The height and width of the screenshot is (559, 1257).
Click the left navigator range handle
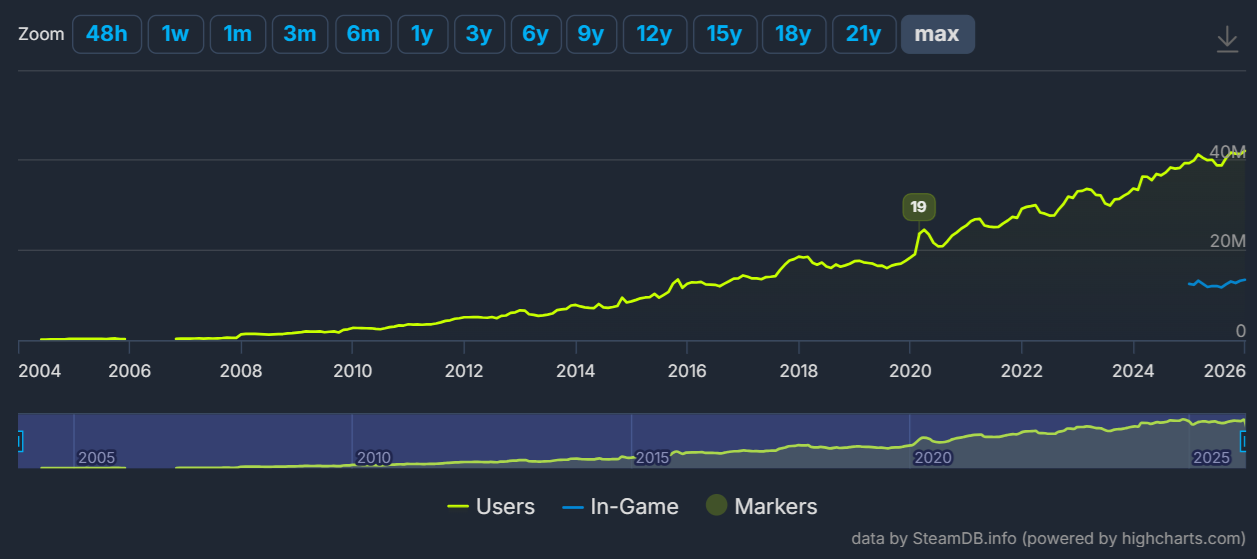(x=19, y=441)
